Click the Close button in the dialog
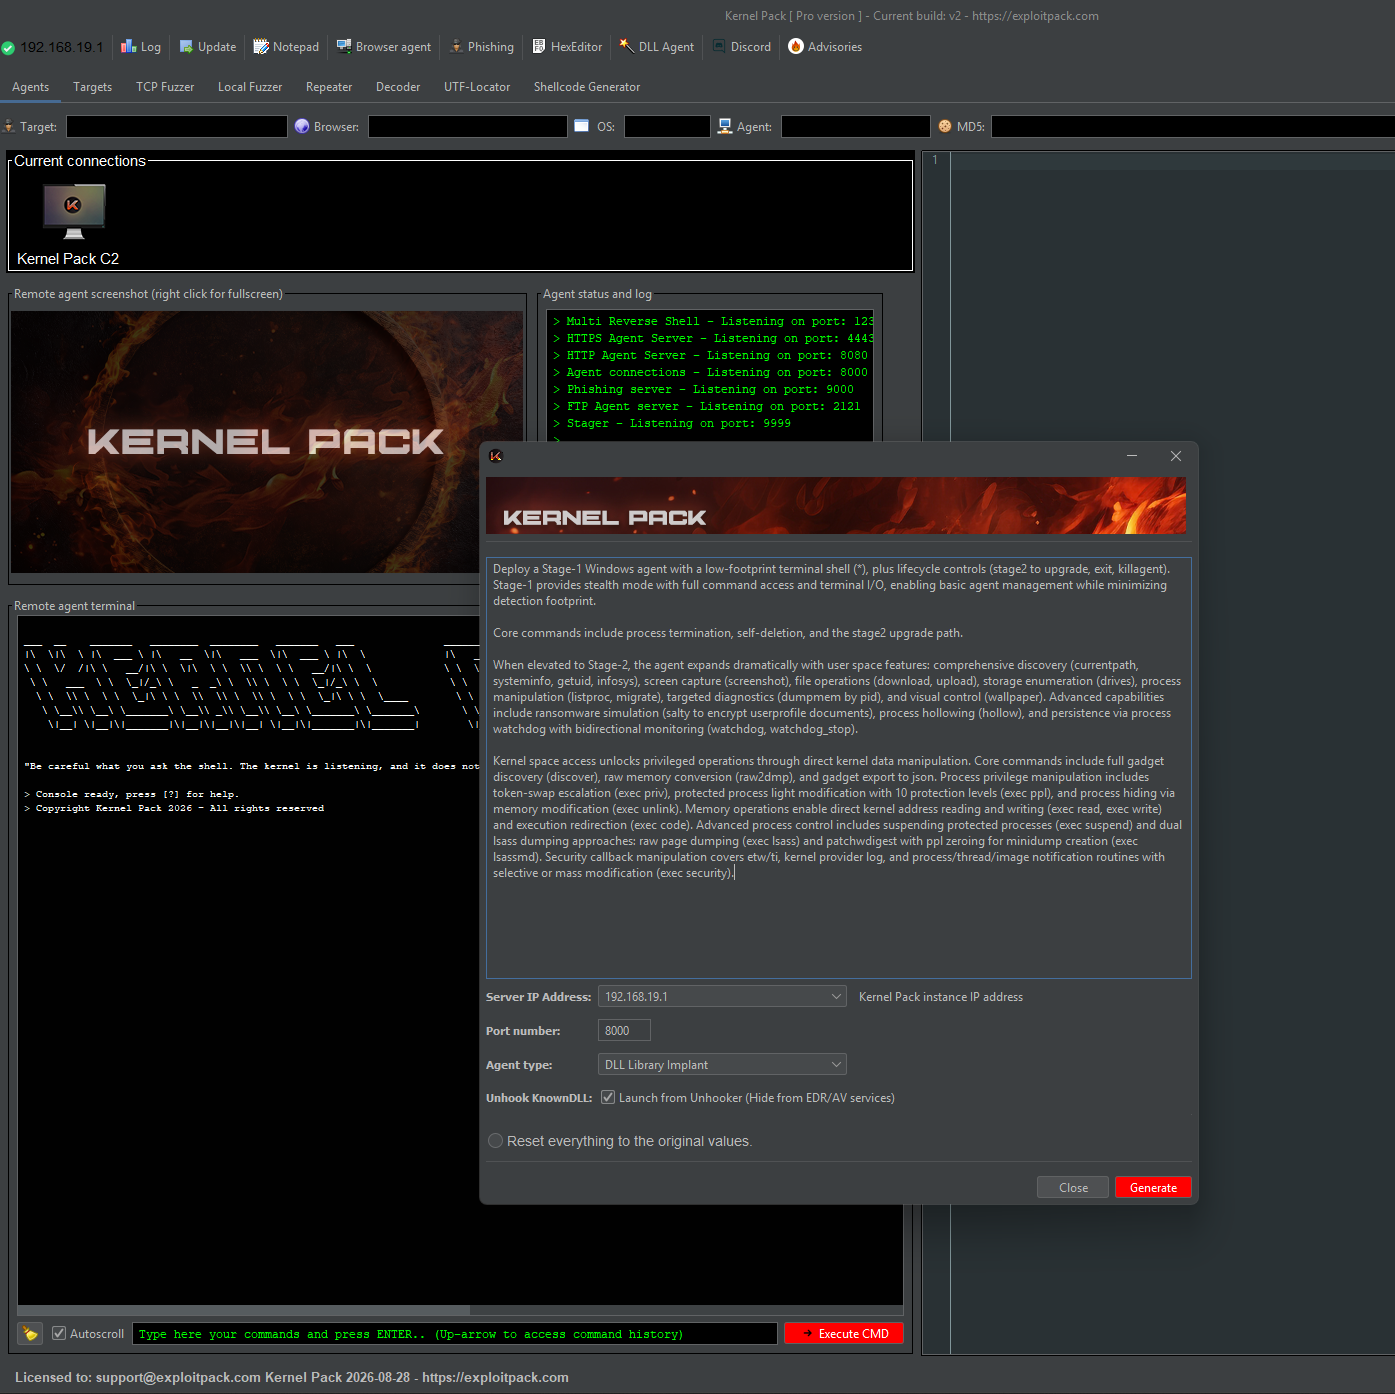This screenshot has width=1395, height=1394. (x=1073, y=1187)
